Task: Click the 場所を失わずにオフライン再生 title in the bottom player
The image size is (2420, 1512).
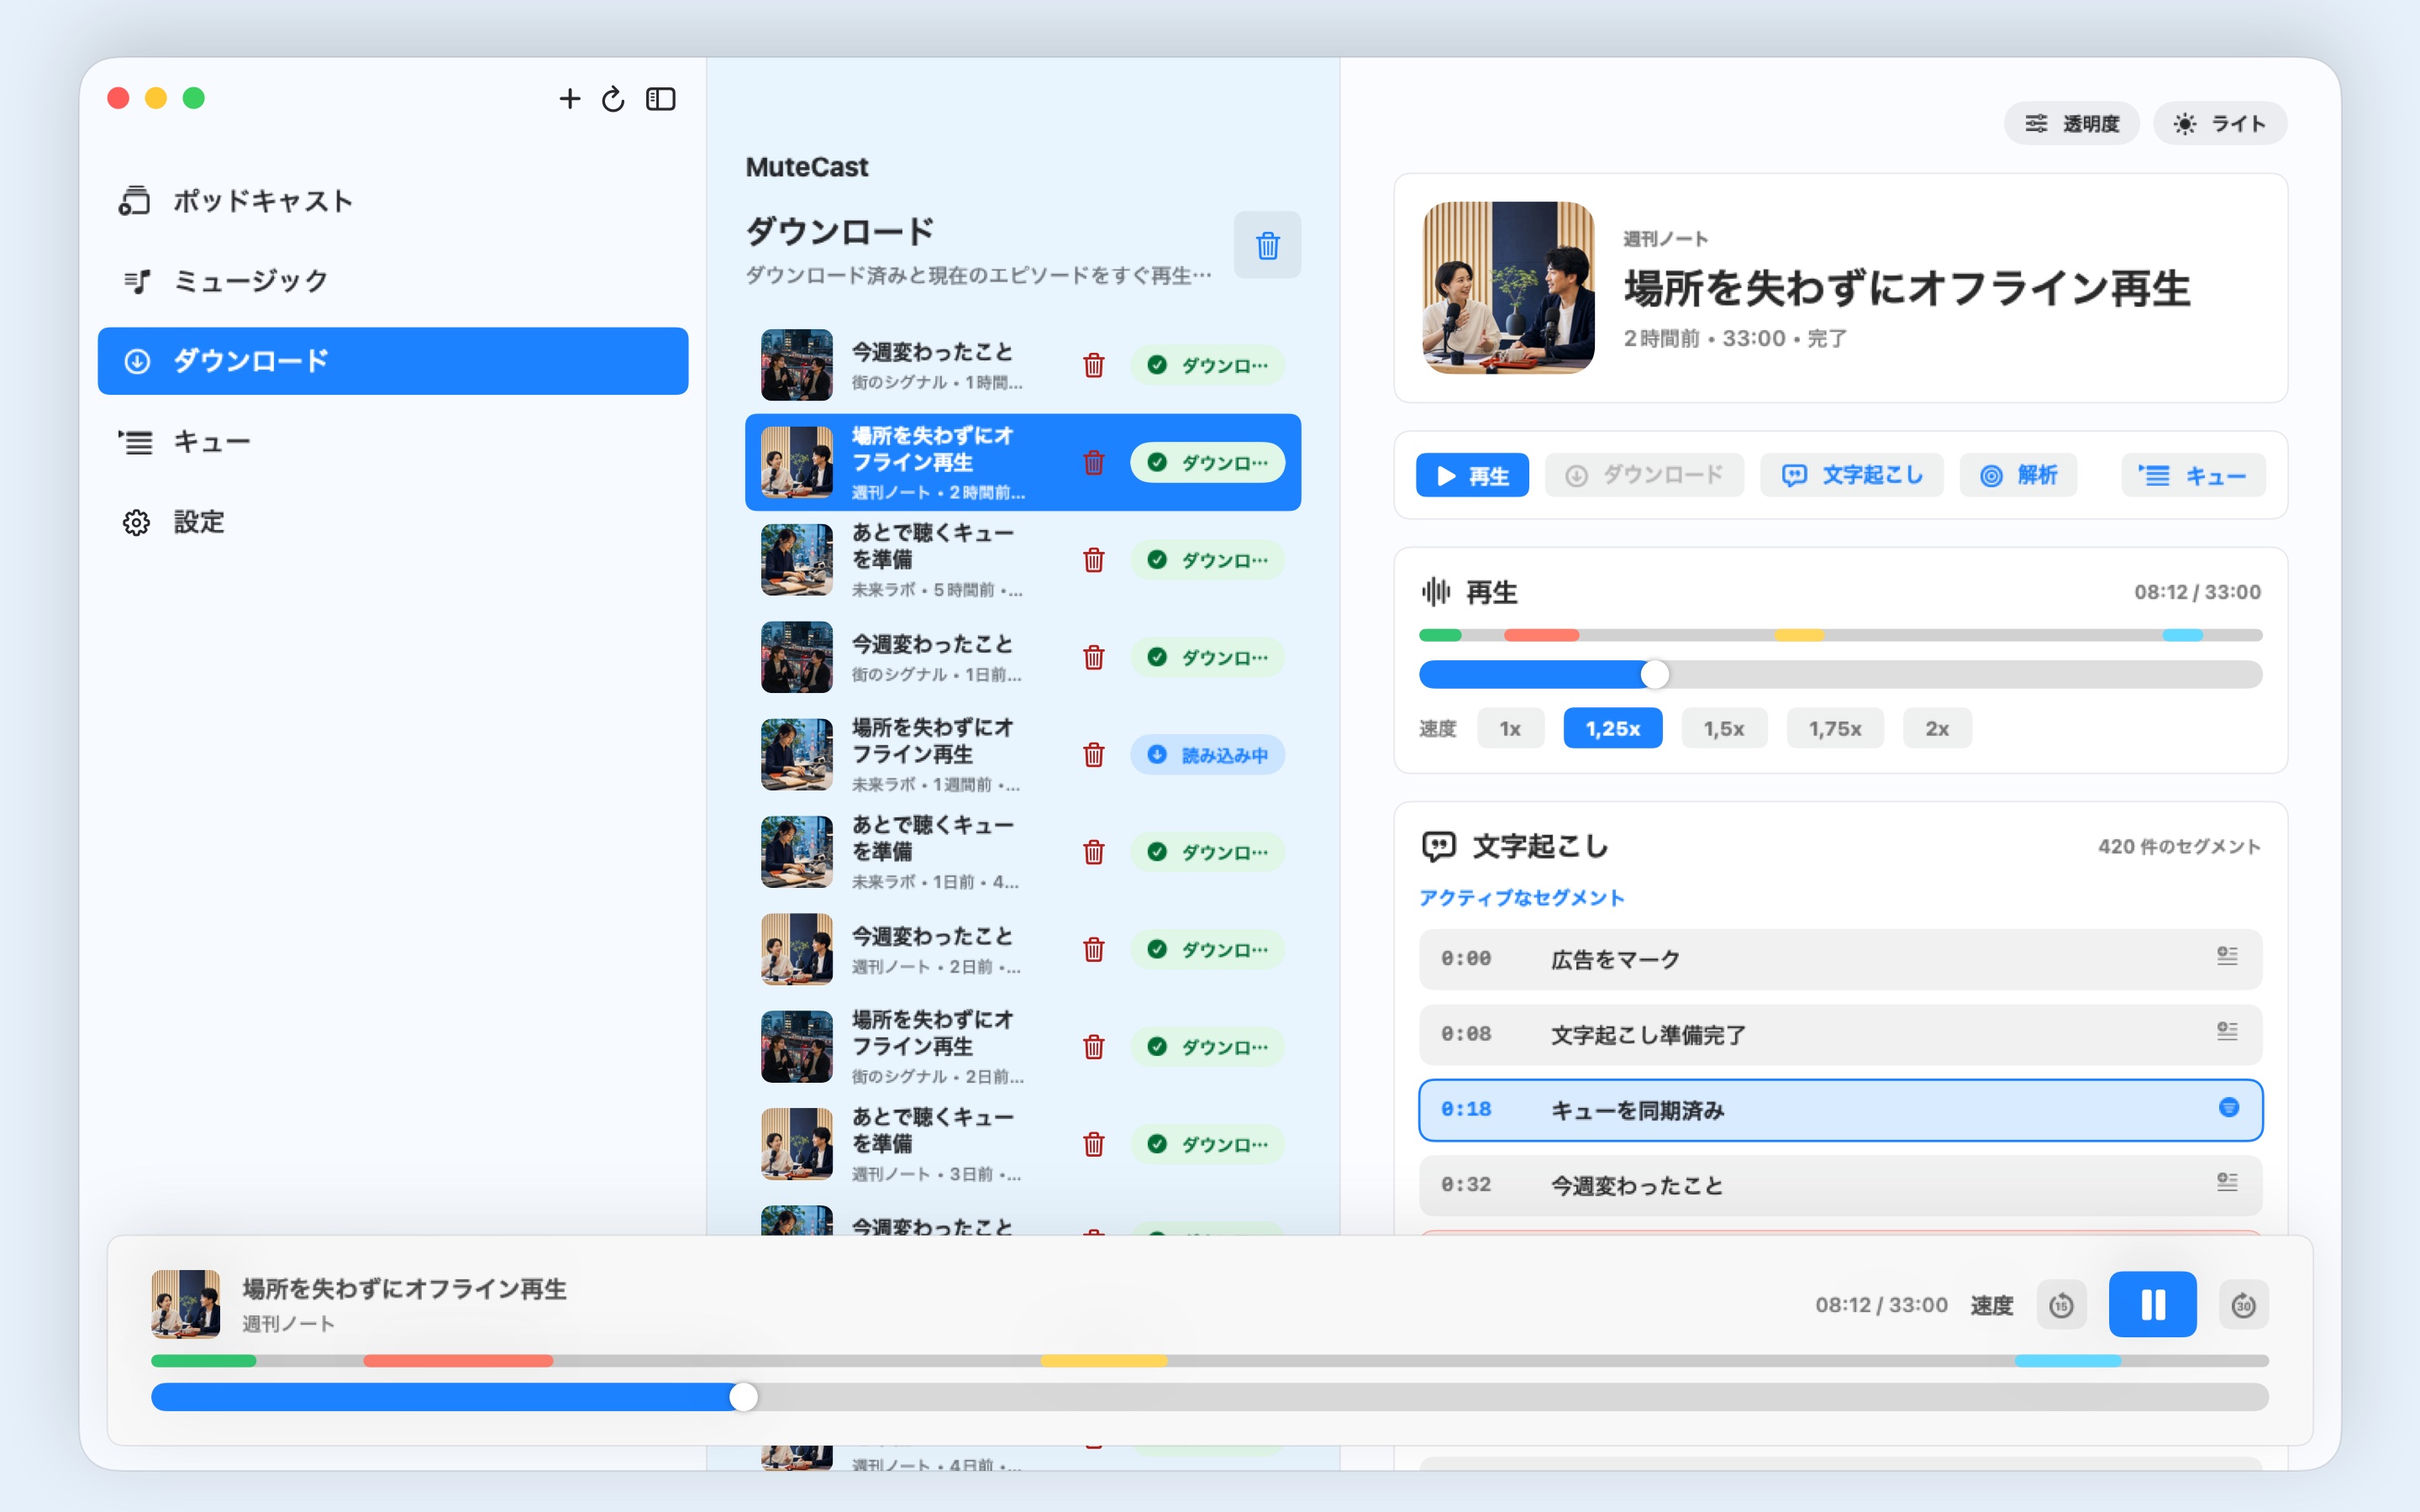Action: pos(404,1289)
